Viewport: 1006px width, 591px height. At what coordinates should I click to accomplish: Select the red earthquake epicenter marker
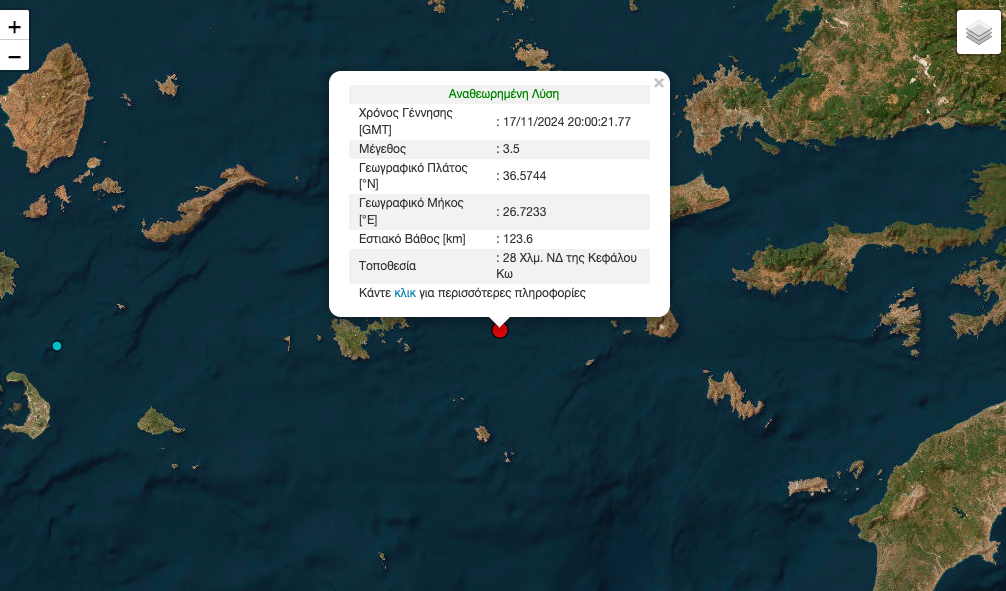(500, 330)
